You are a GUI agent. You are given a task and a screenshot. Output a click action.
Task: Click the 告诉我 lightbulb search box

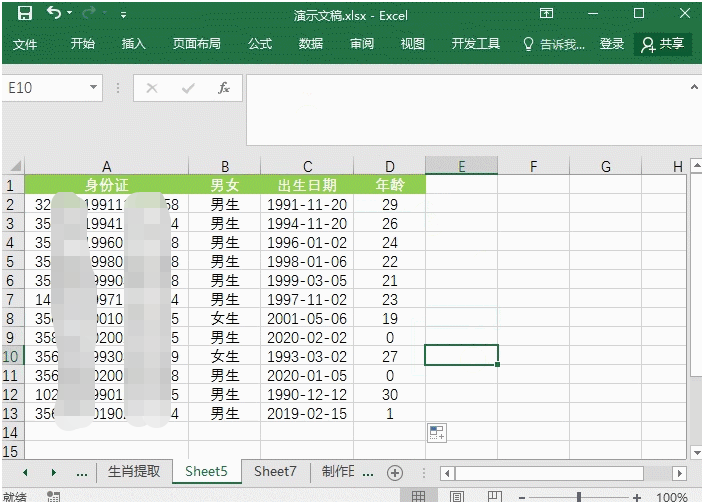click(554, 44)
